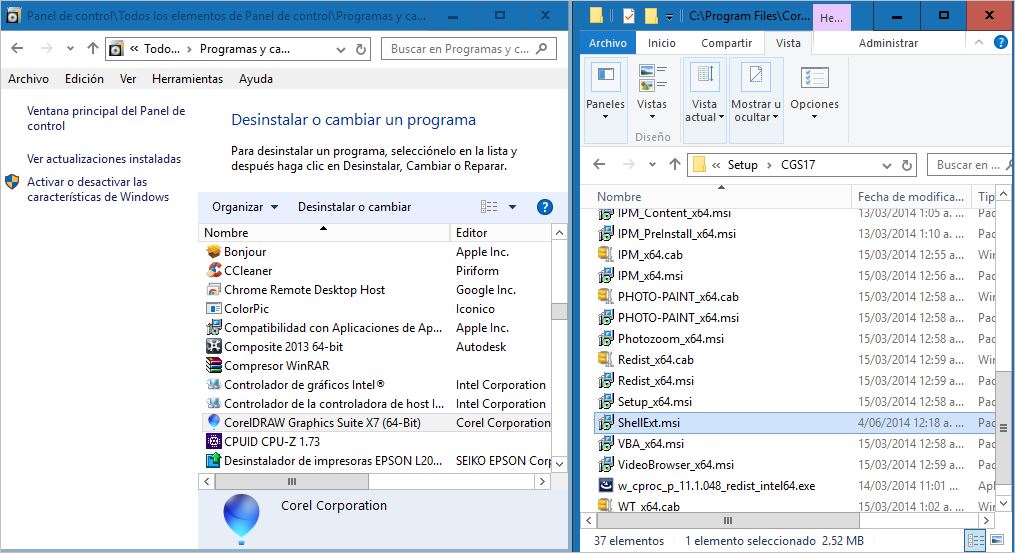This screenshot has width=1015, height=553.
Task: Click the view mode icon beside Desinstalar o cambiar
Action: [489, 207]
